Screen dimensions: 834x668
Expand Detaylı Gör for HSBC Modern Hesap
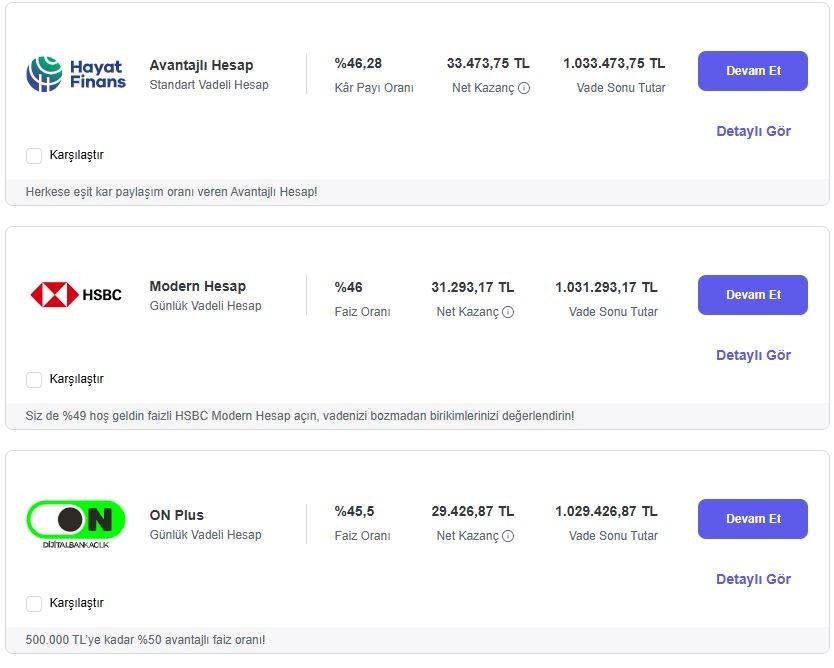pyautogui.click(x=753, y=355)
